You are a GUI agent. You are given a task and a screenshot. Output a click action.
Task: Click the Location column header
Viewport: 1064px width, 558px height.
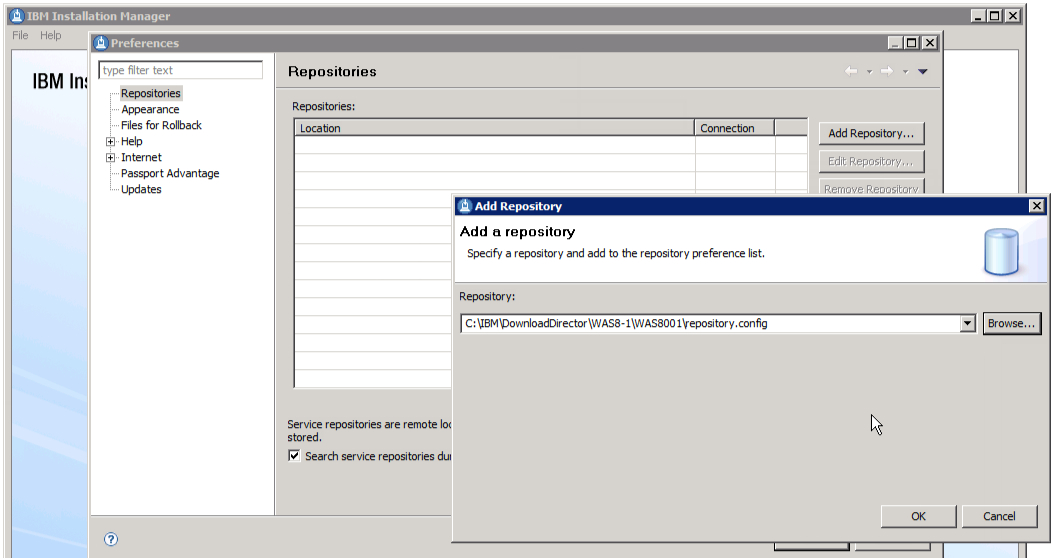[x=494, y=128]
